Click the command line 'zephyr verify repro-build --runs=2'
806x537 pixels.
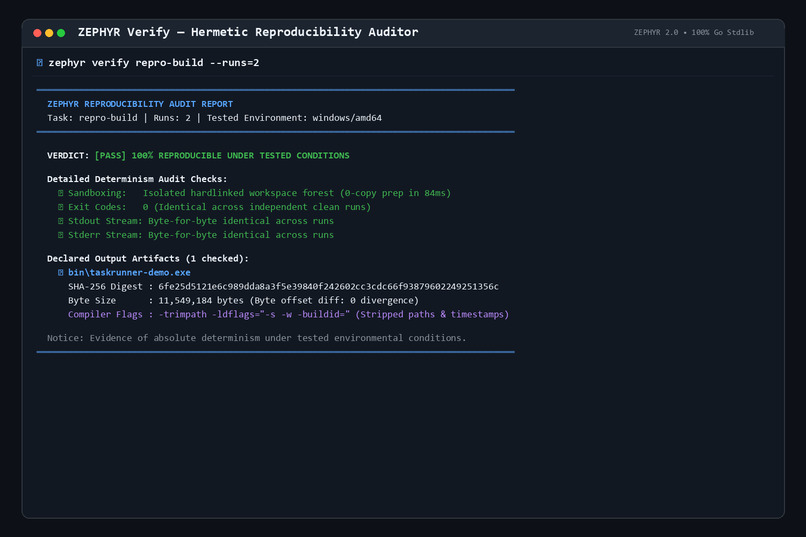(x=154, y=63)
